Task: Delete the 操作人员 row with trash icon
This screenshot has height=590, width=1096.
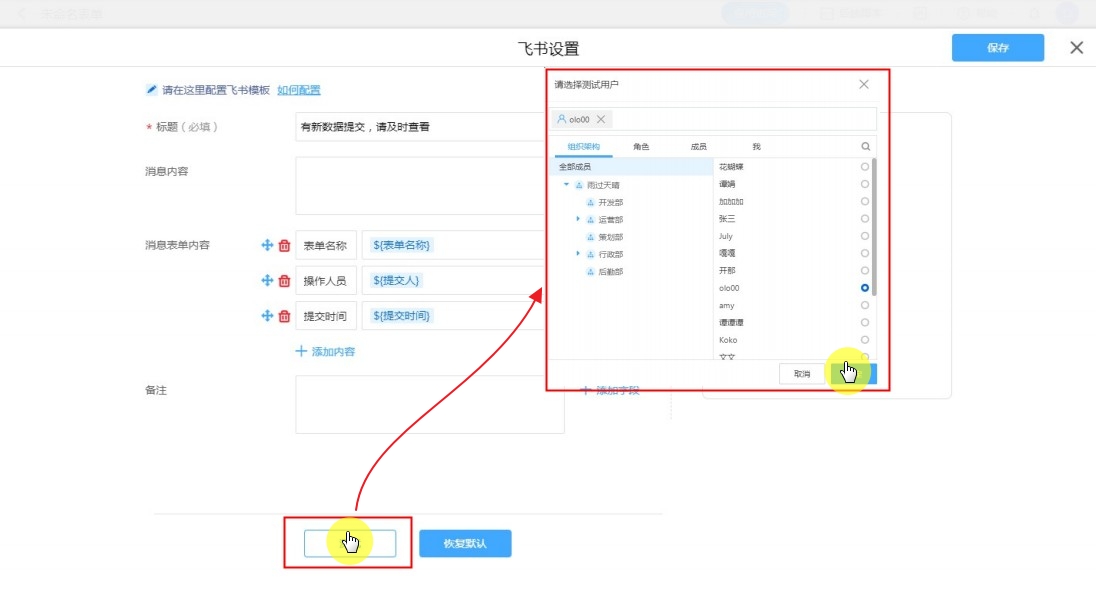Action: point(284,281)
